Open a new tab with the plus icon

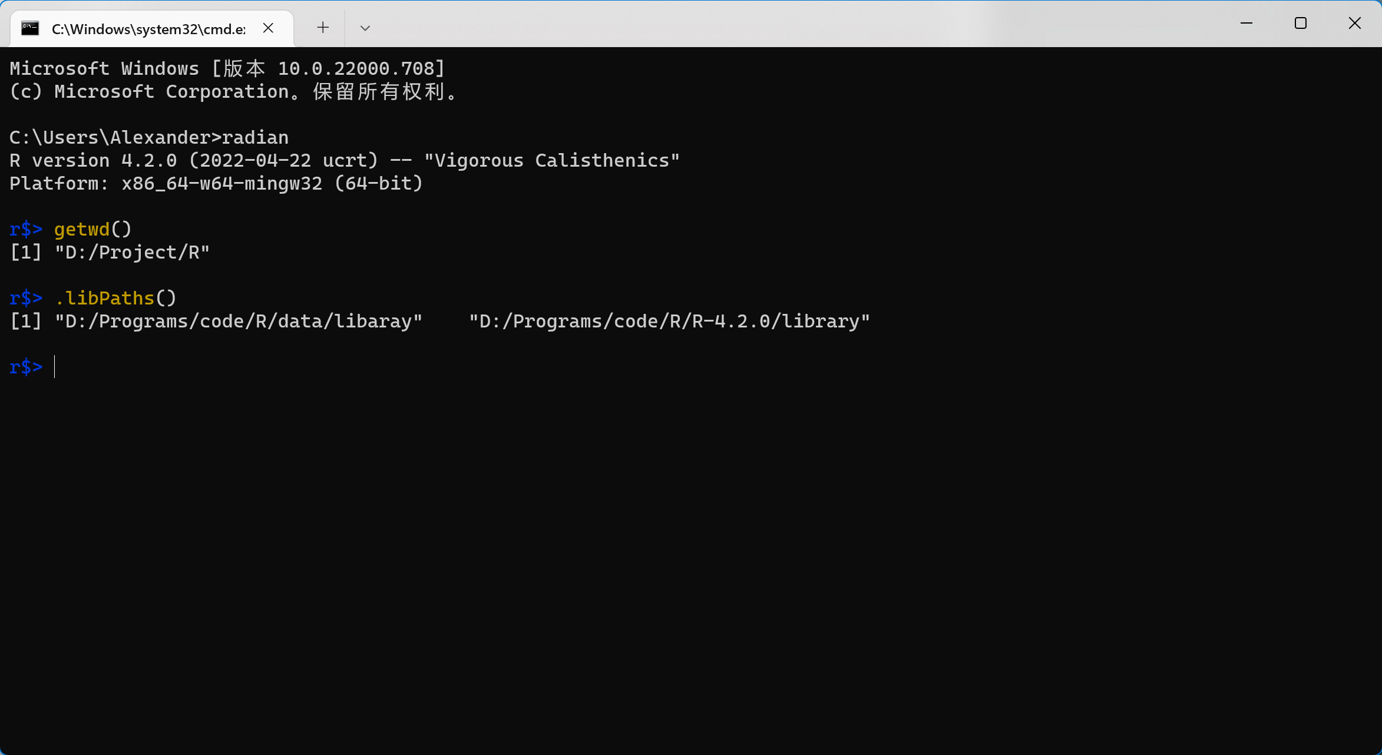point(322,28)
